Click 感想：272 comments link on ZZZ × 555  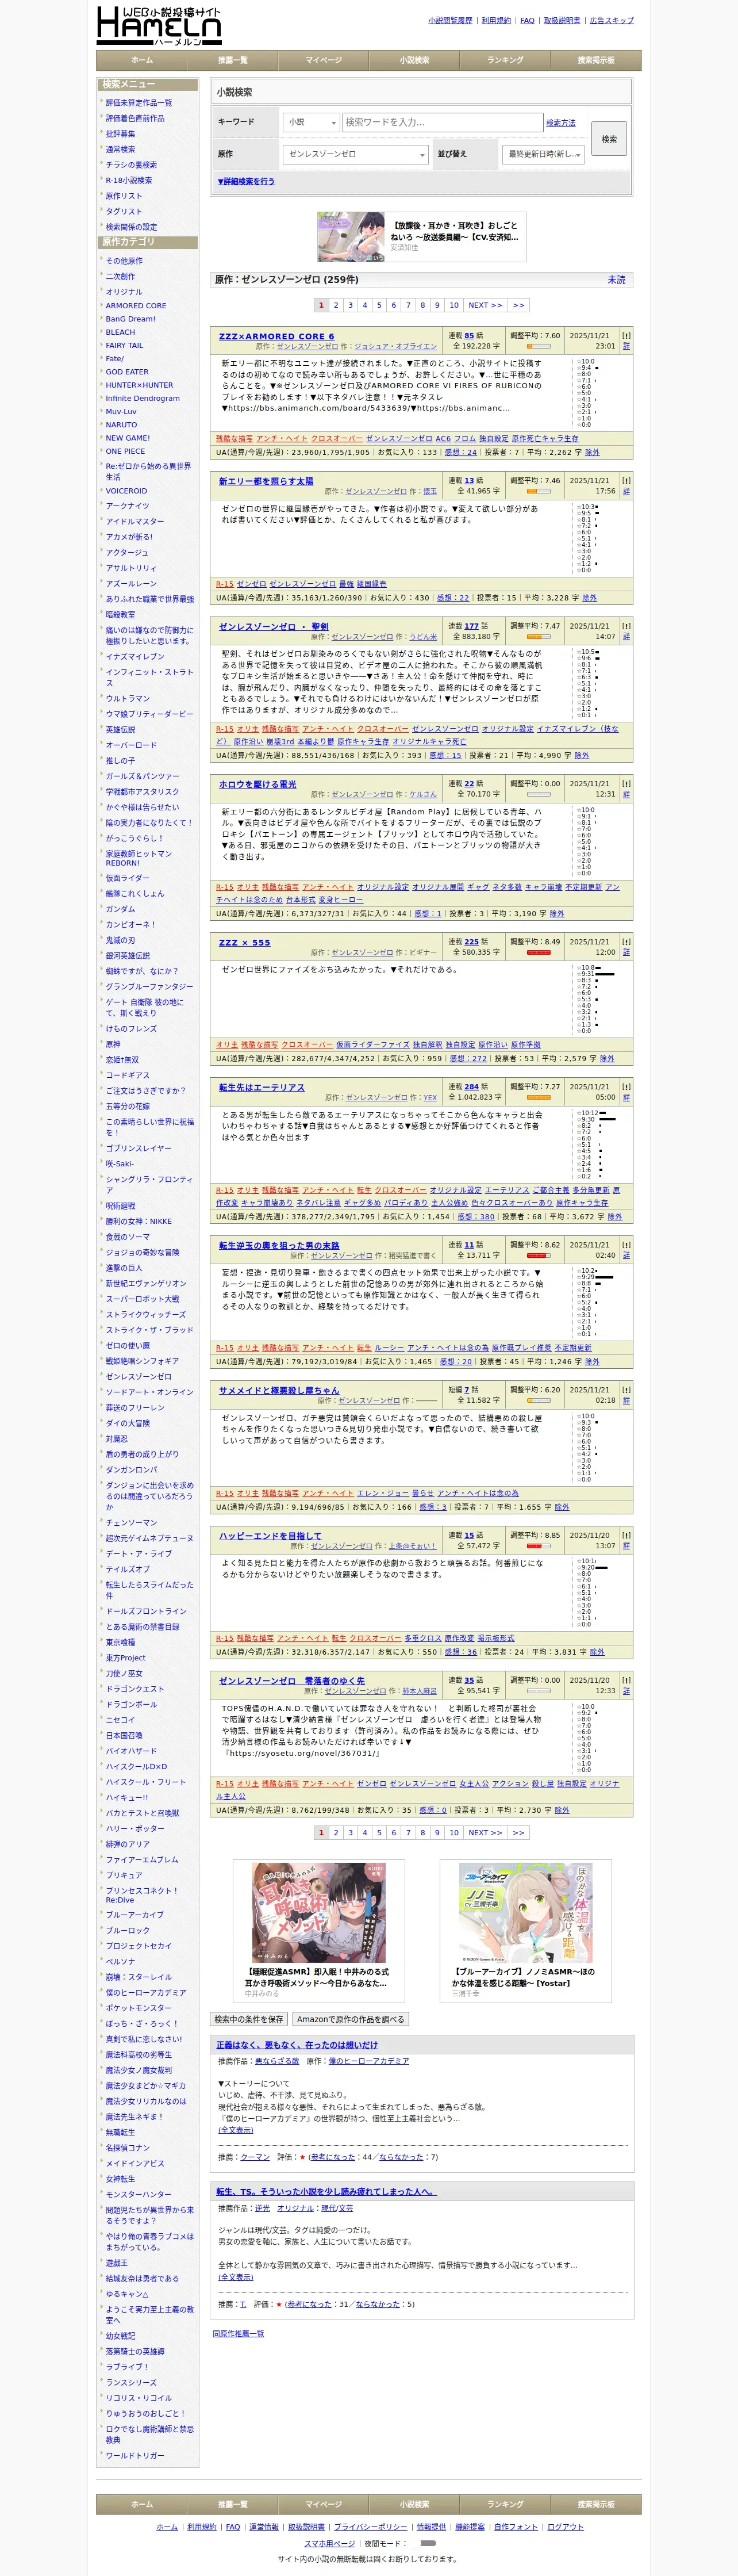[468, 1058]
